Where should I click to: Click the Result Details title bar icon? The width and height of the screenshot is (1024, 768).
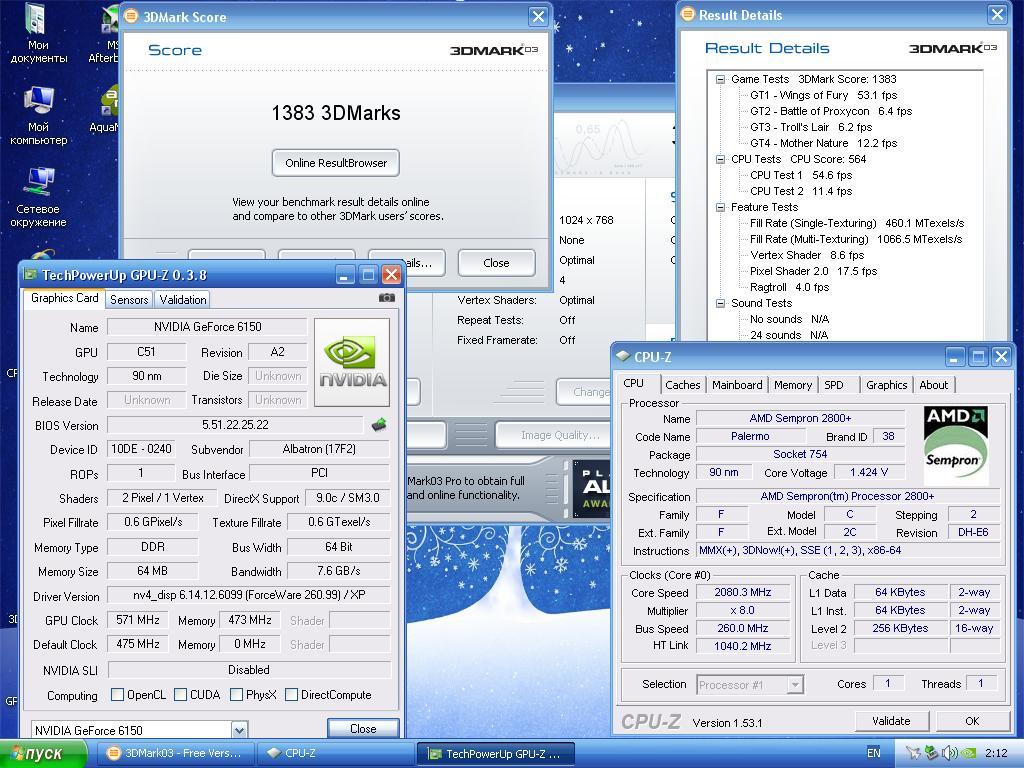[x=688, y=14]
